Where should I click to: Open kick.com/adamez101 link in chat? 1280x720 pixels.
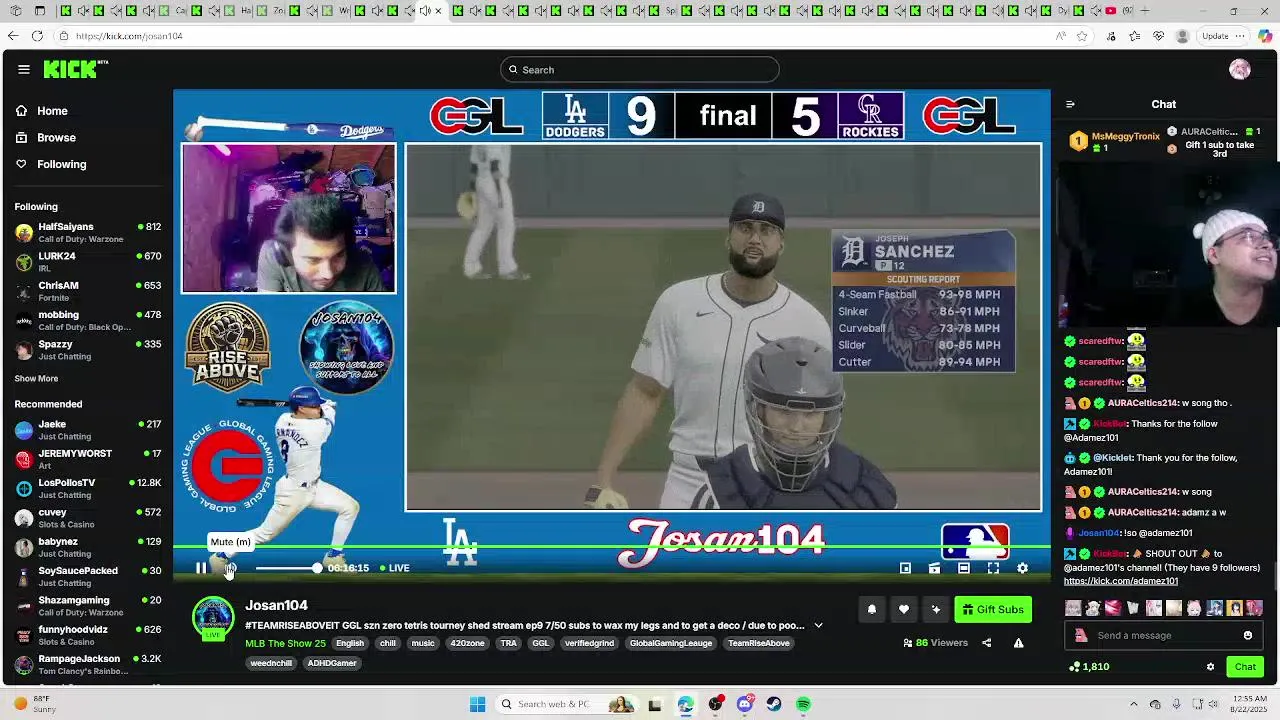pyautogui.click(x=1121, y=581)
